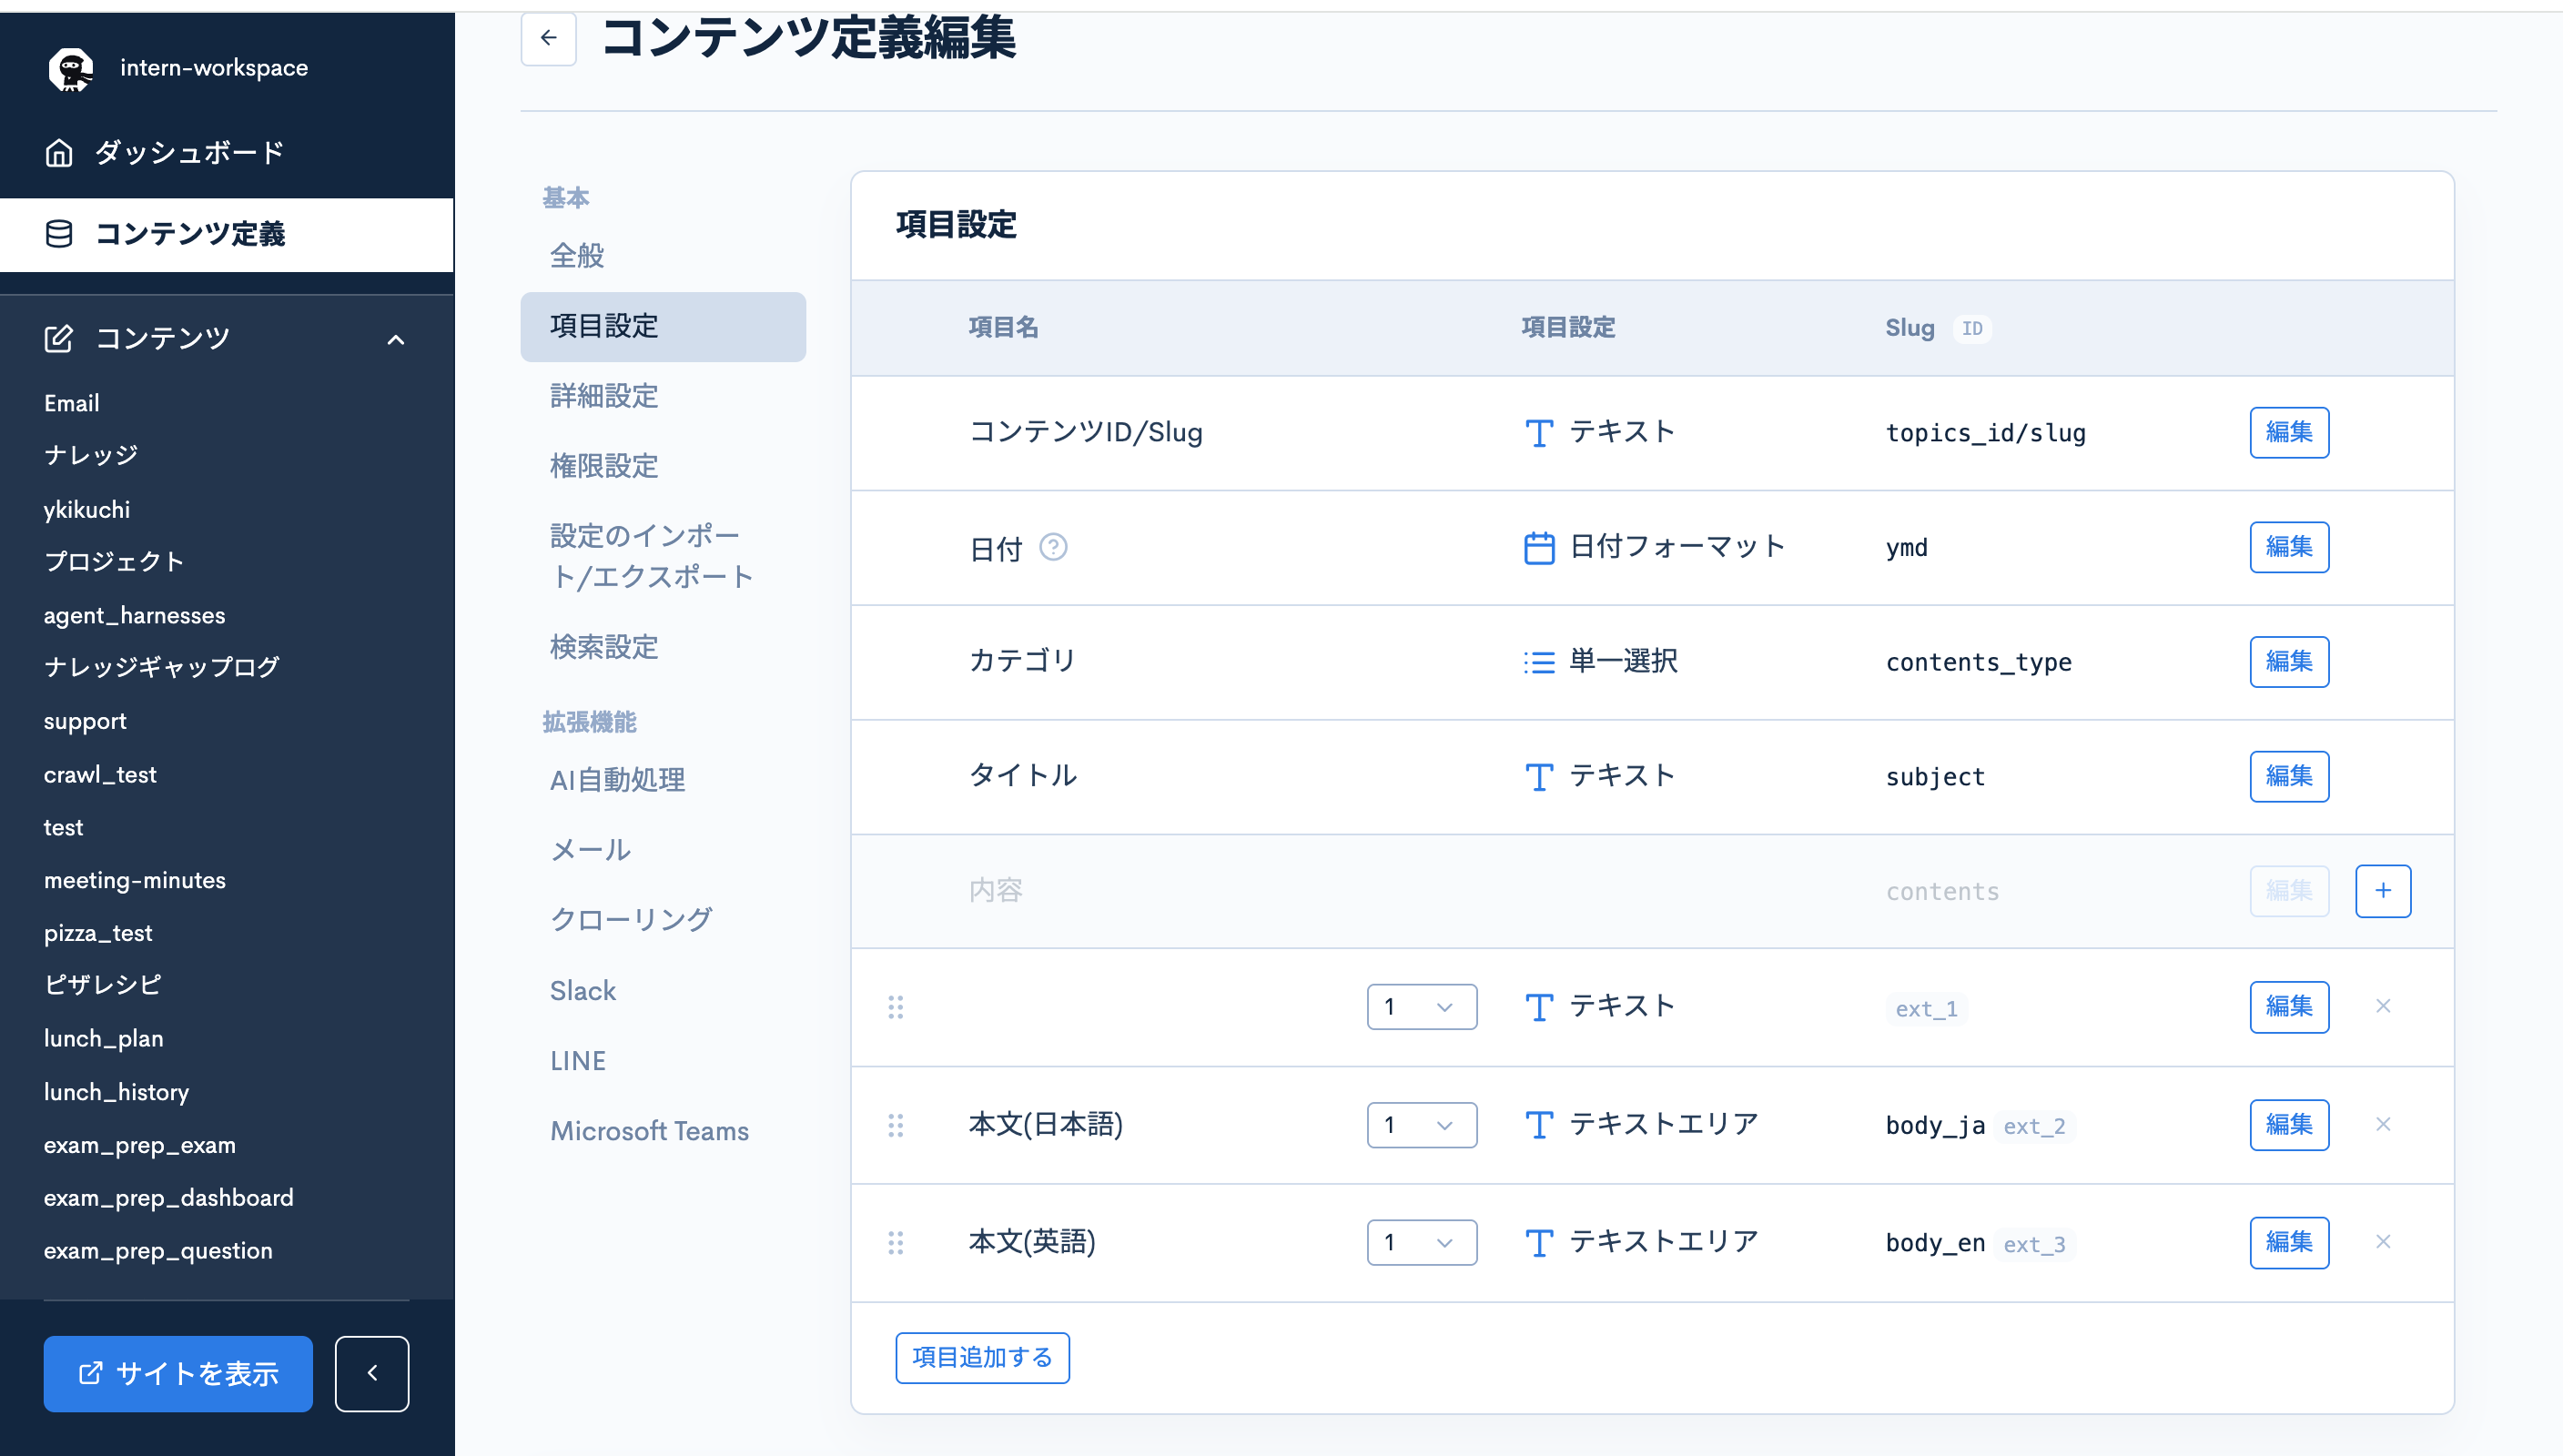Viewport: 2563px width, 1456px height.
Task: Go to ダッシュボード in the sidebar
Action: (227, 153)
